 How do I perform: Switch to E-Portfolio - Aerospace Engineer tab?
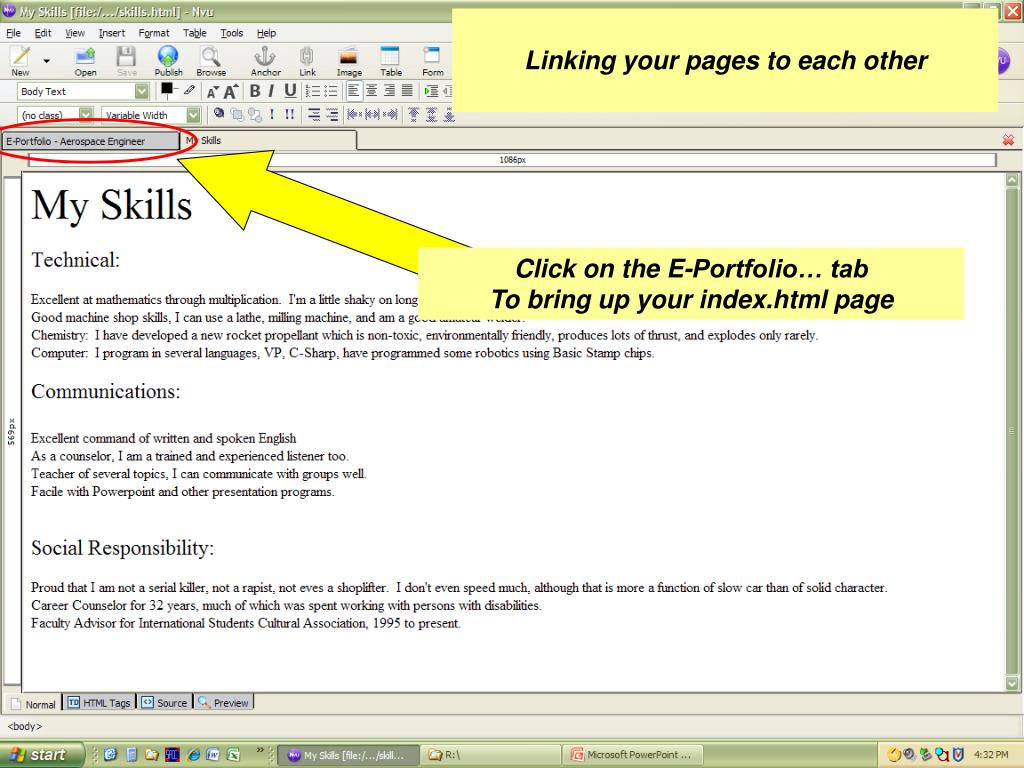coord(90,141)
